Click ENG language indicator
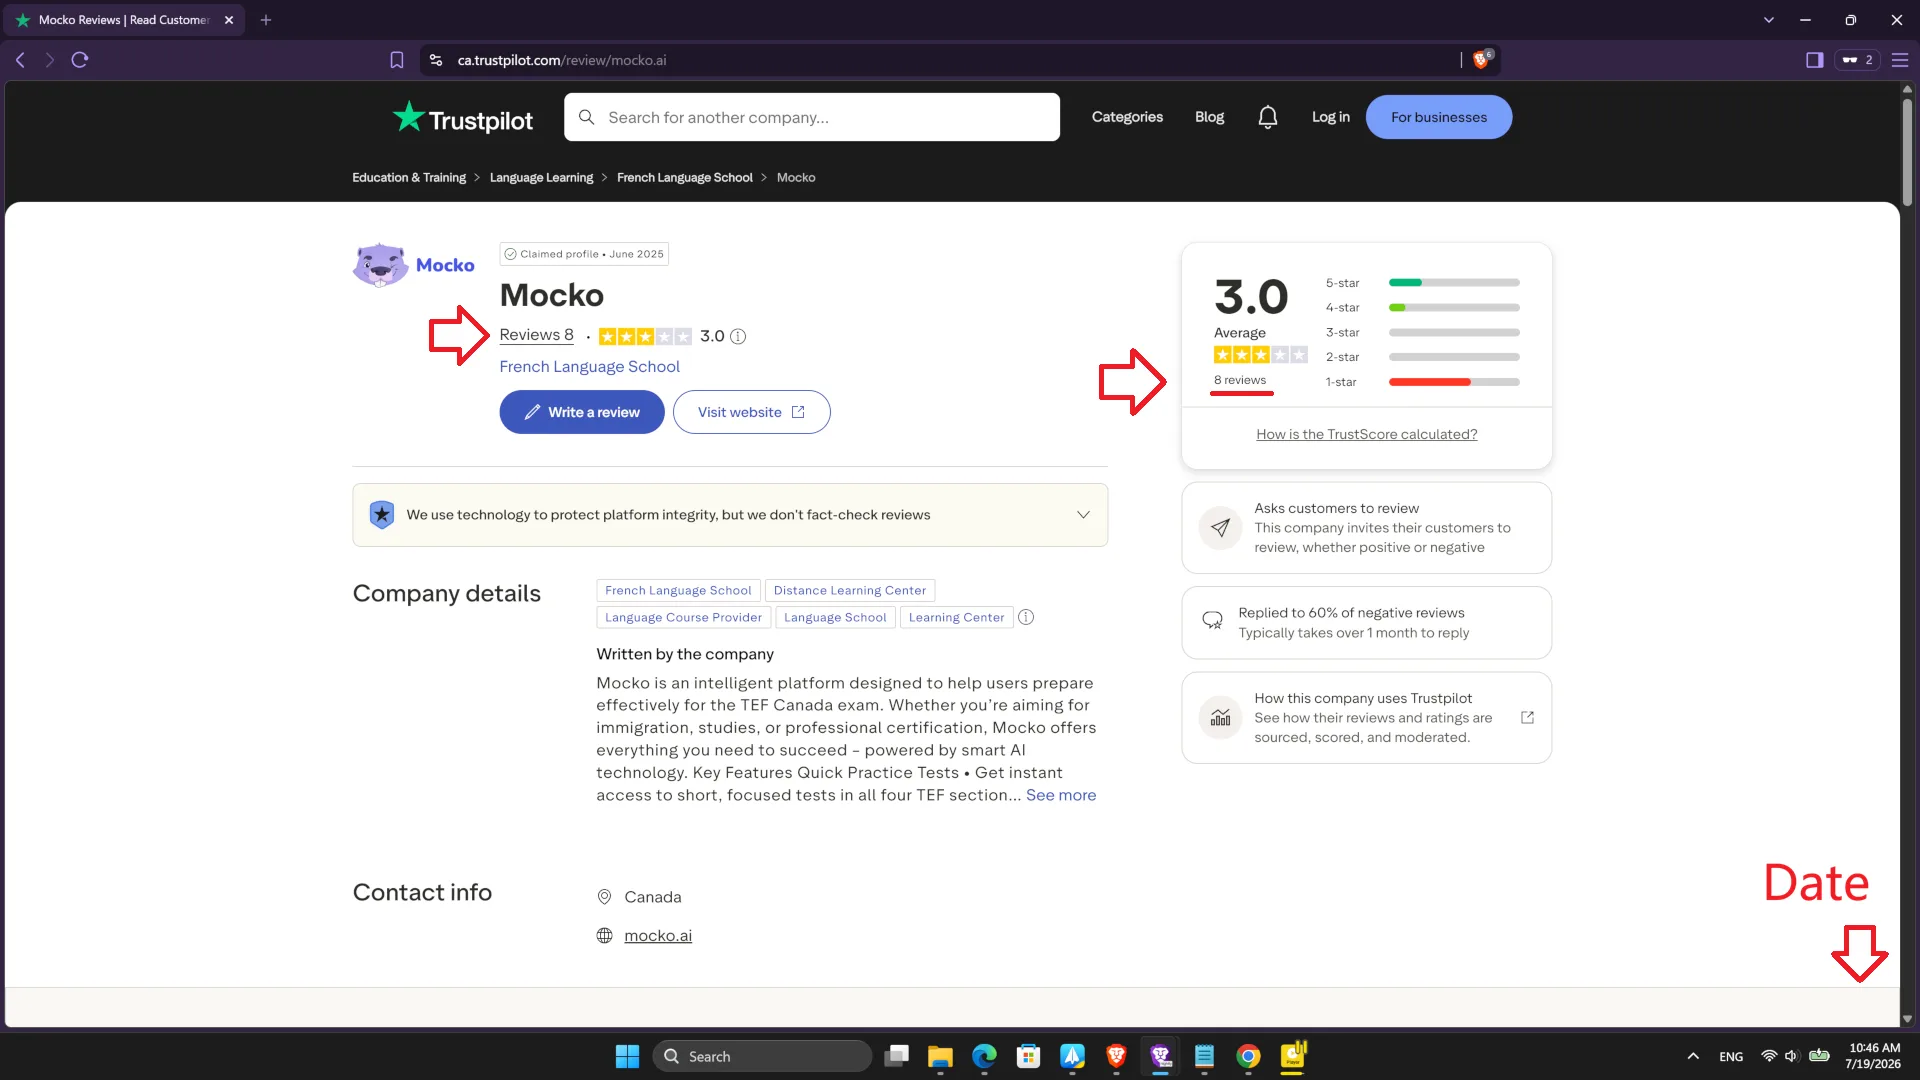The height and width of the screenshot is (1080, 1920). point(1731,1057)
